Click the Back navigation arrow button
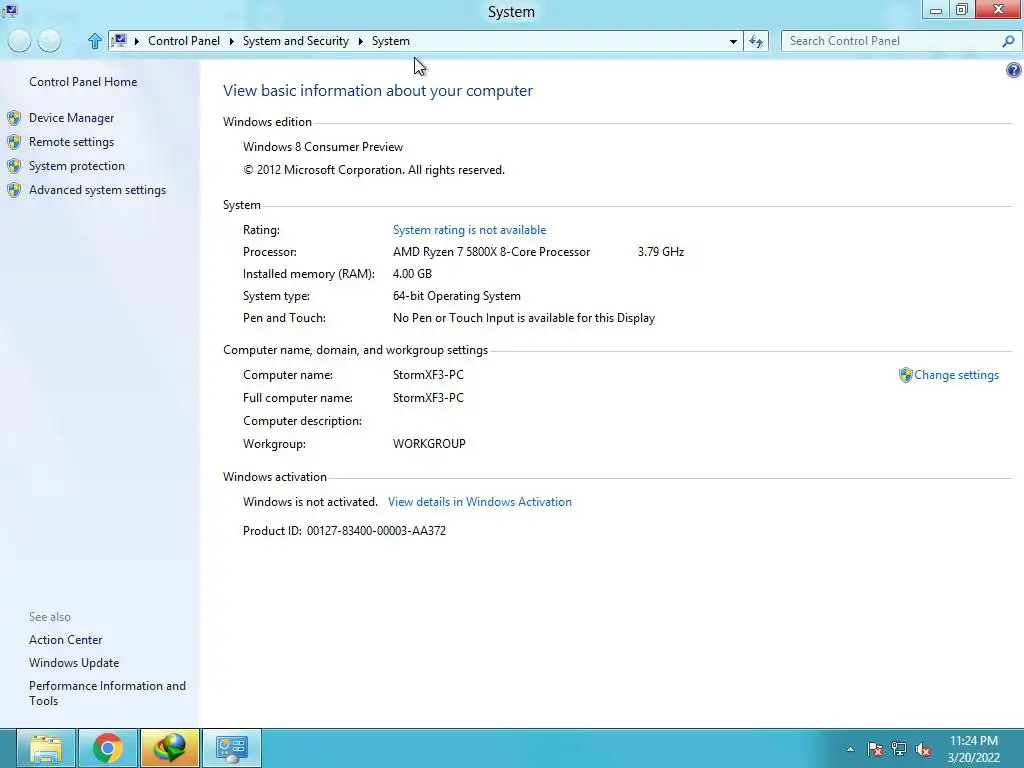1024x768 pixels. [x=20, y=41]
